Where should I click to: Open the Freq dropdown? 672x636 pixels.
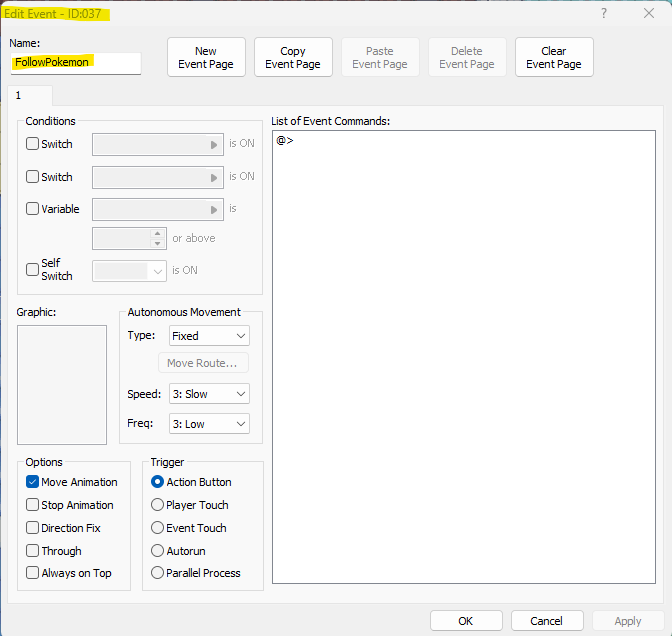[x=208, y=424]
